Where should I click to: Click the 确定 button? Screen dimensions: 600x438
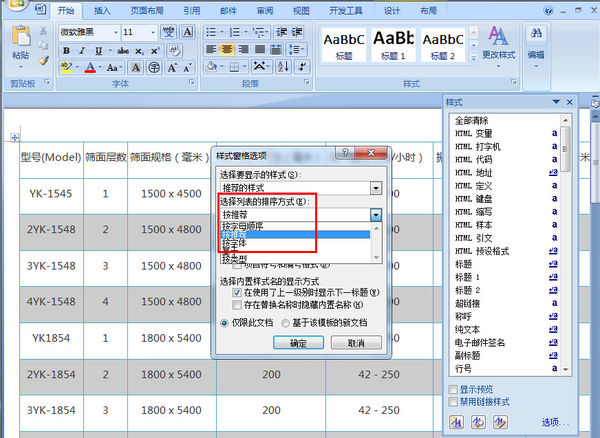point(298,343)
